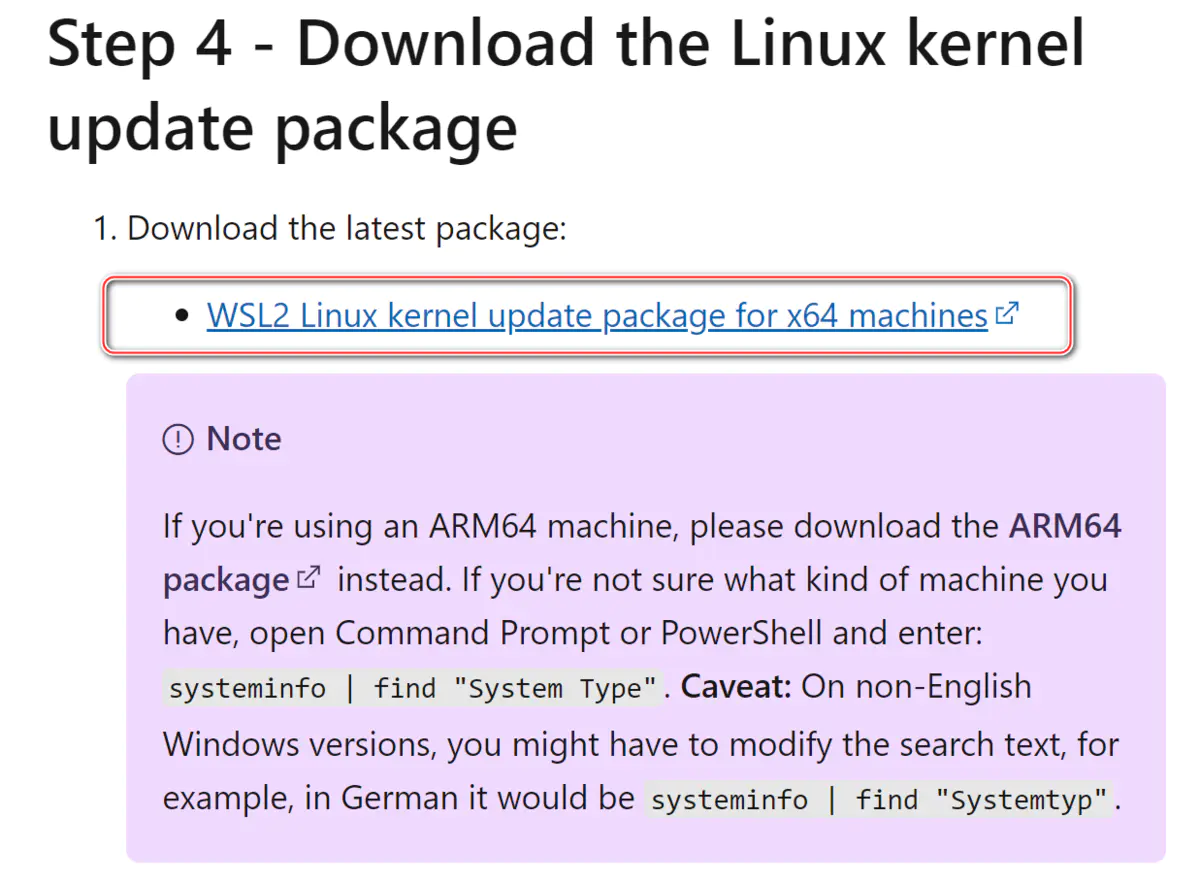Click the external-link icon beside ARM64 package
Screen dimensions: 1200x883
coord(310,577)
